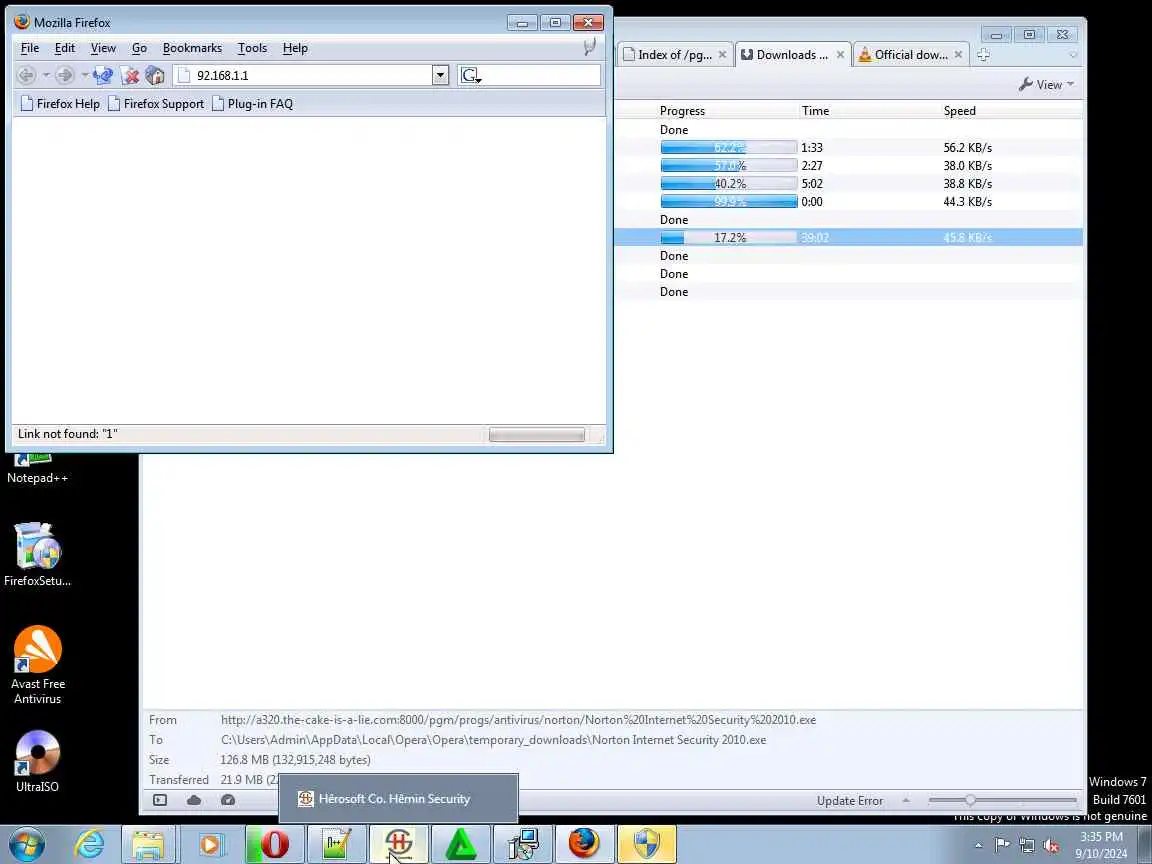Click the Back arrow in Firefox toolbar
The width and height of the screenshot is (1152, 864).
pyautogui.click(x=26, y=75)
